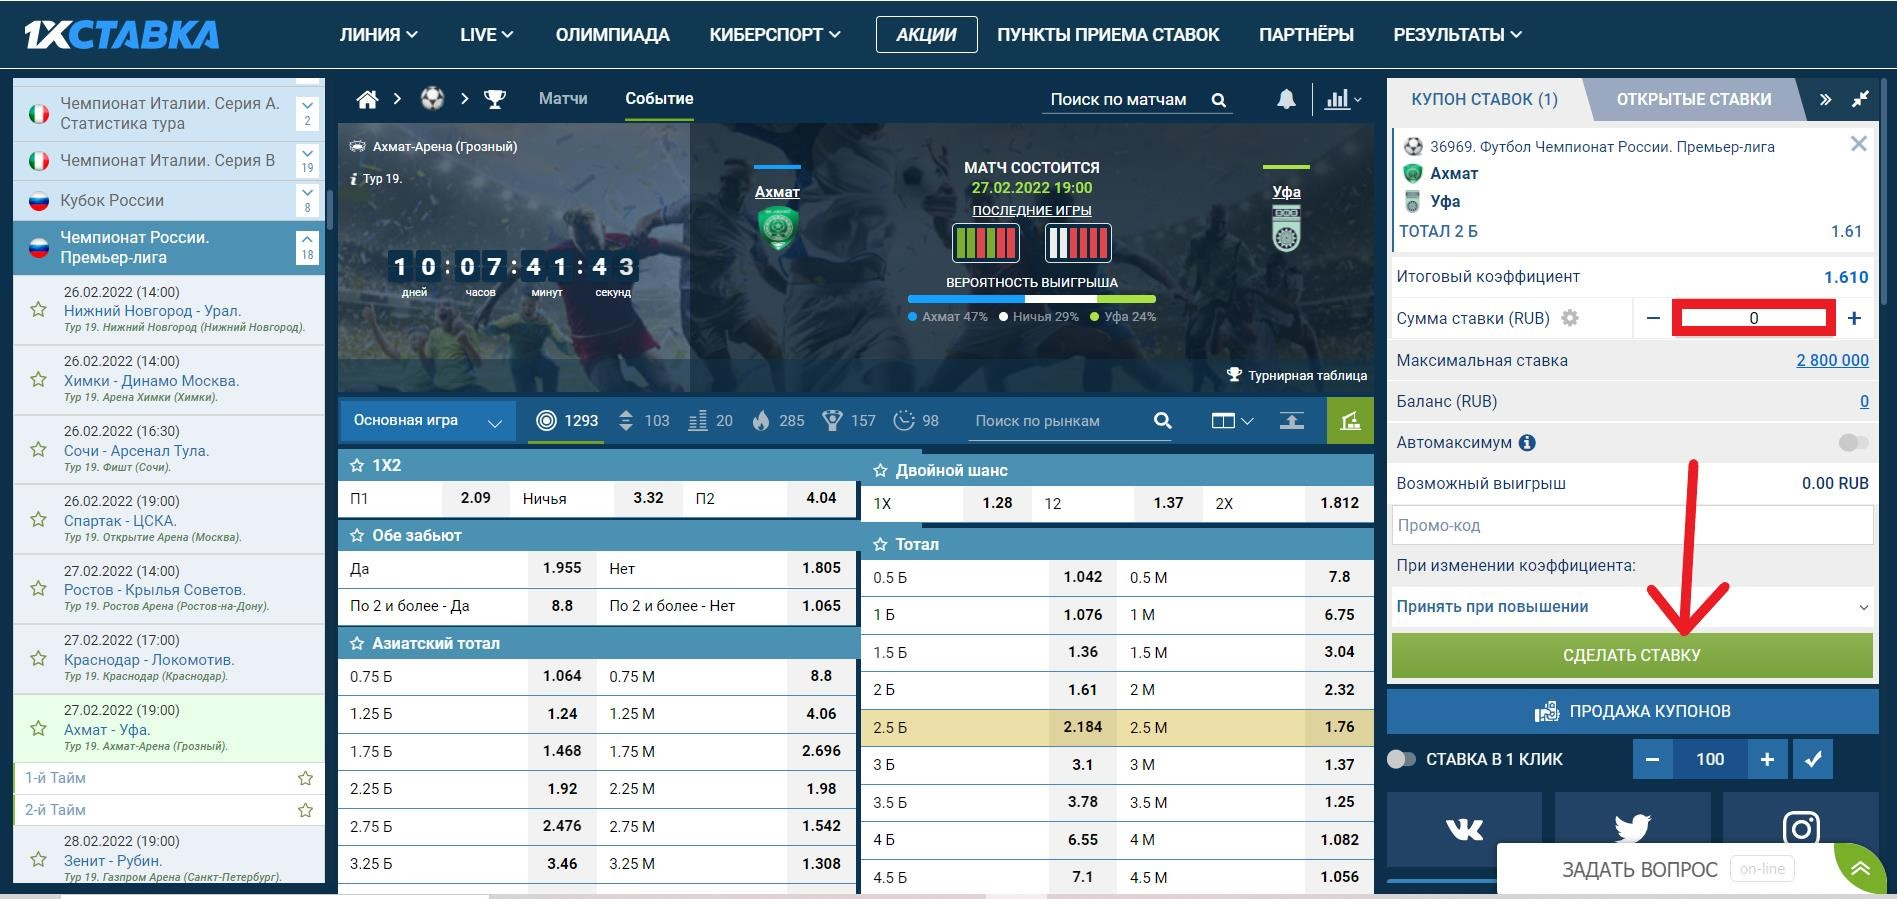Open the КИБЕРСПОРТ dropdown menu
The height and width of the screenshot is (899, 1897).
(775, 34)
